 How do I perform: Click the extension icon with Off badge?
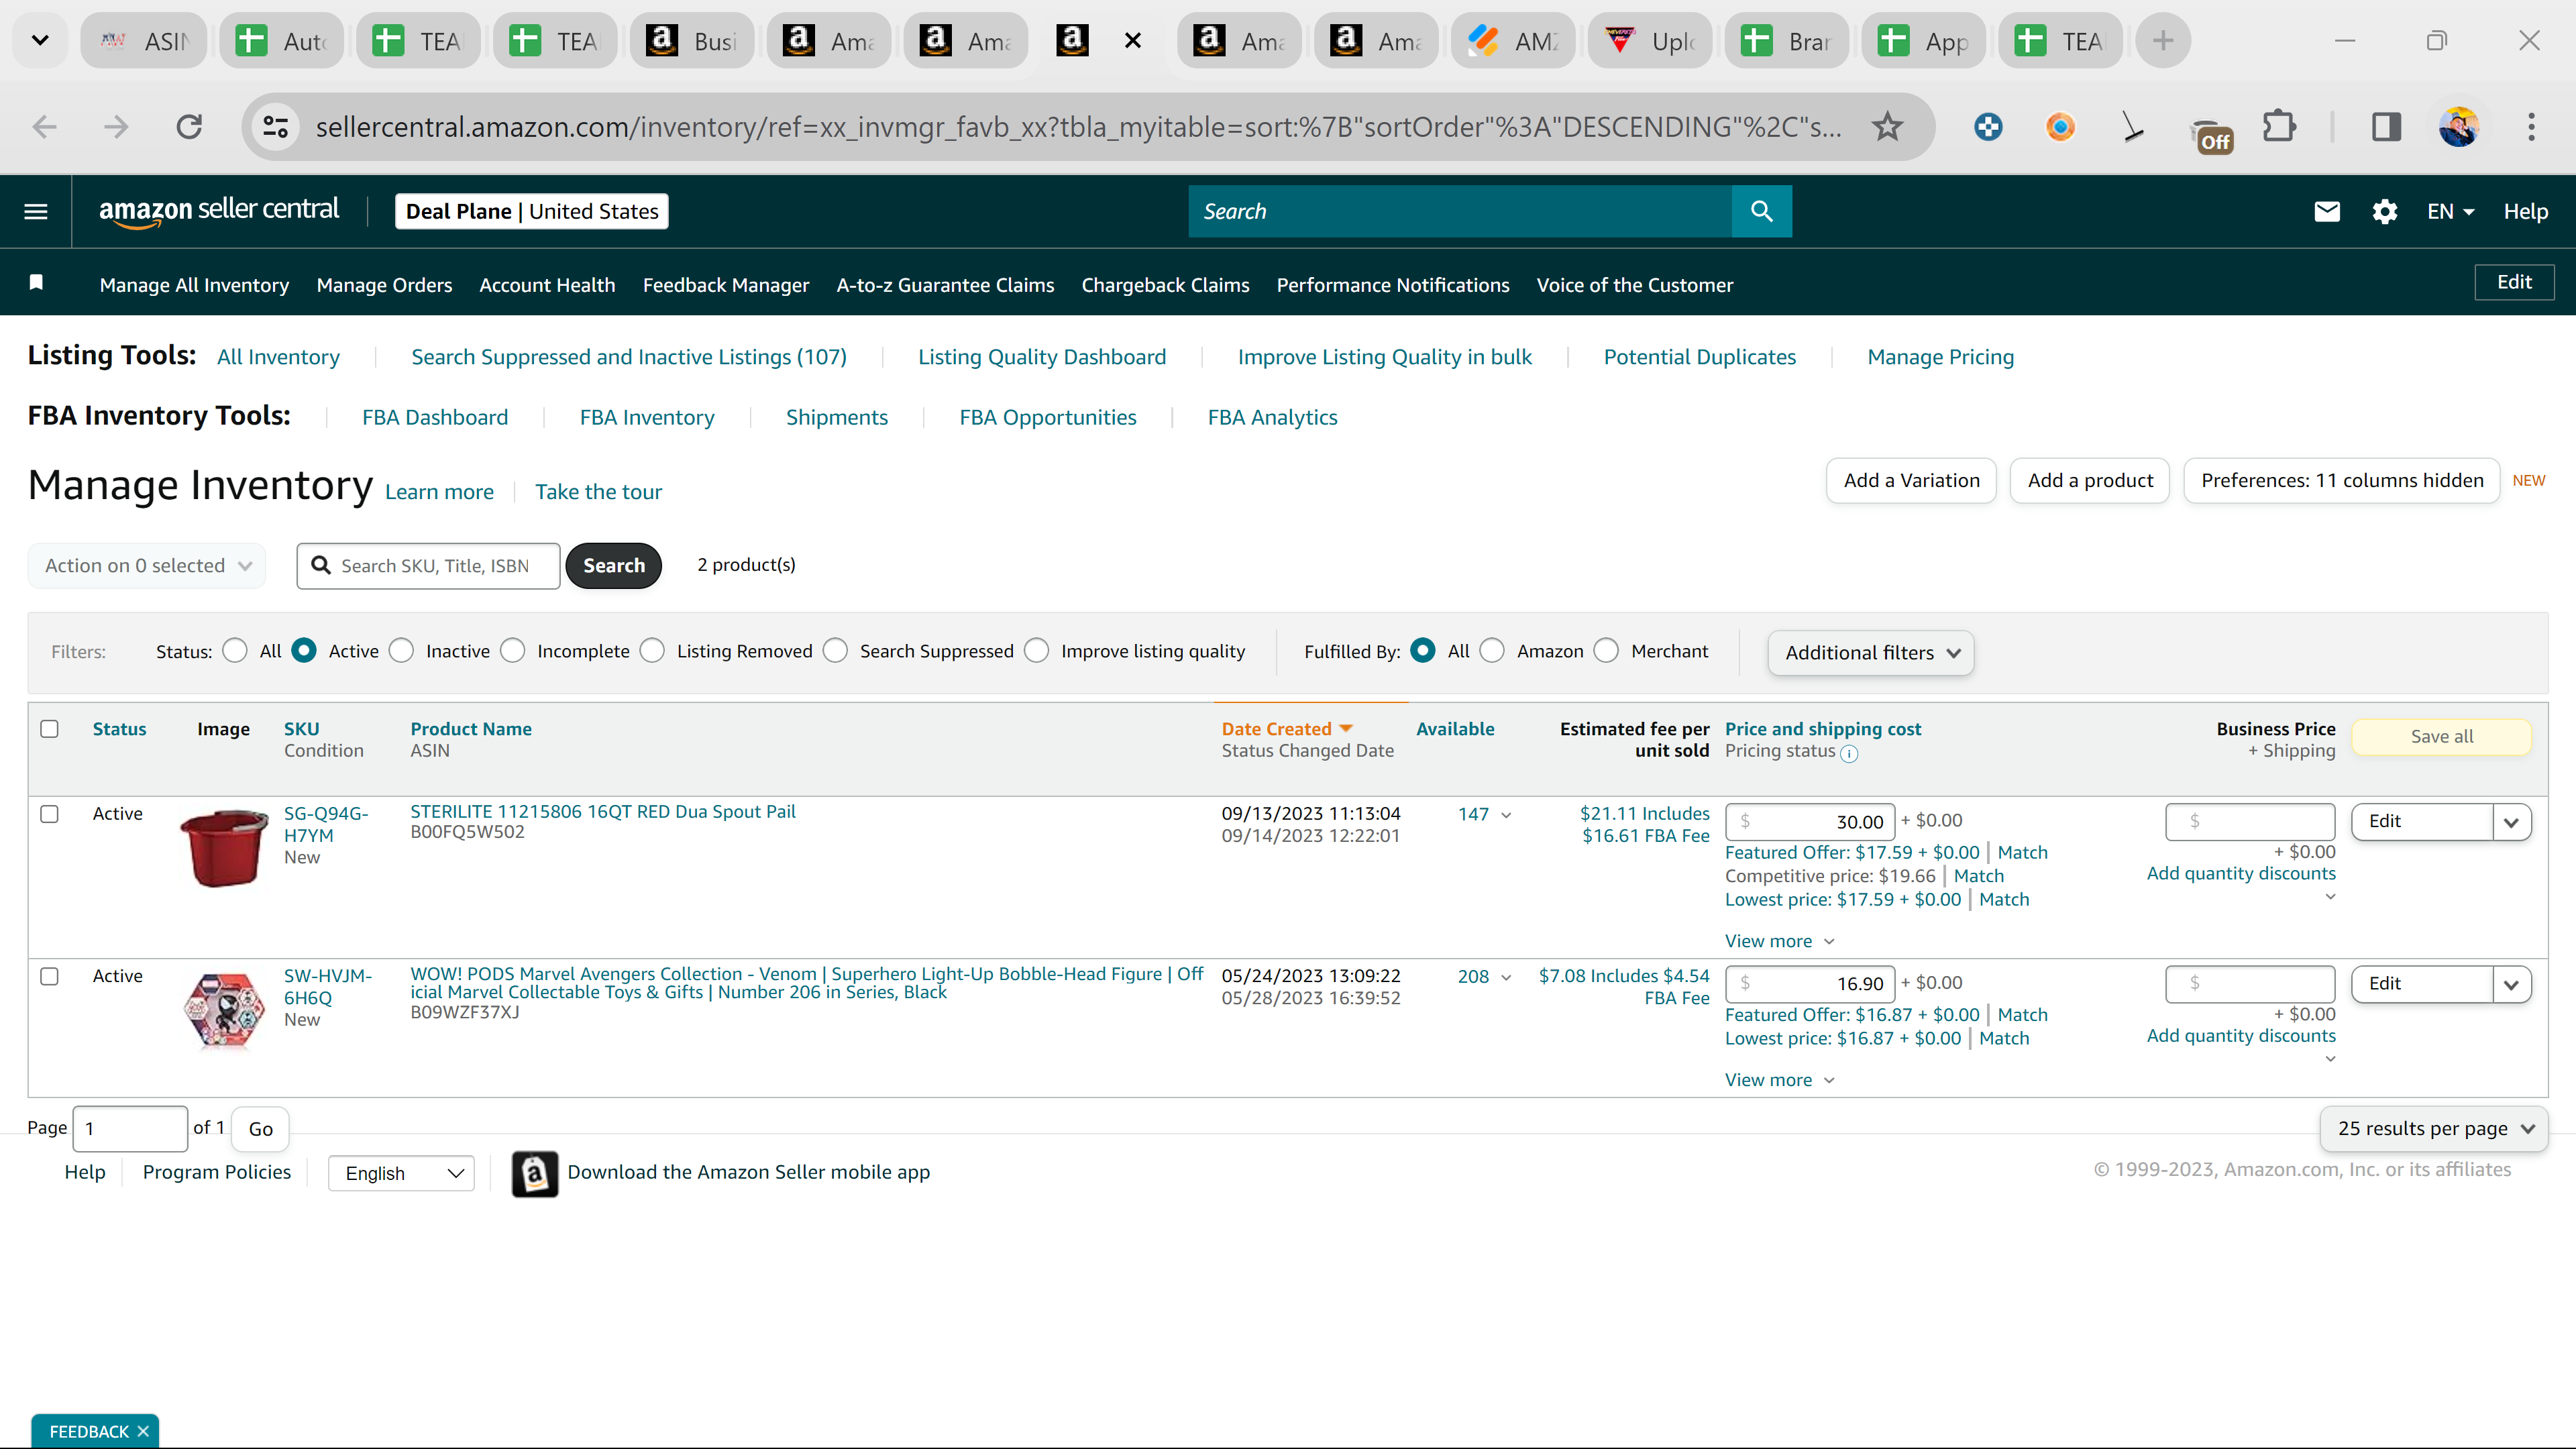2211,134
